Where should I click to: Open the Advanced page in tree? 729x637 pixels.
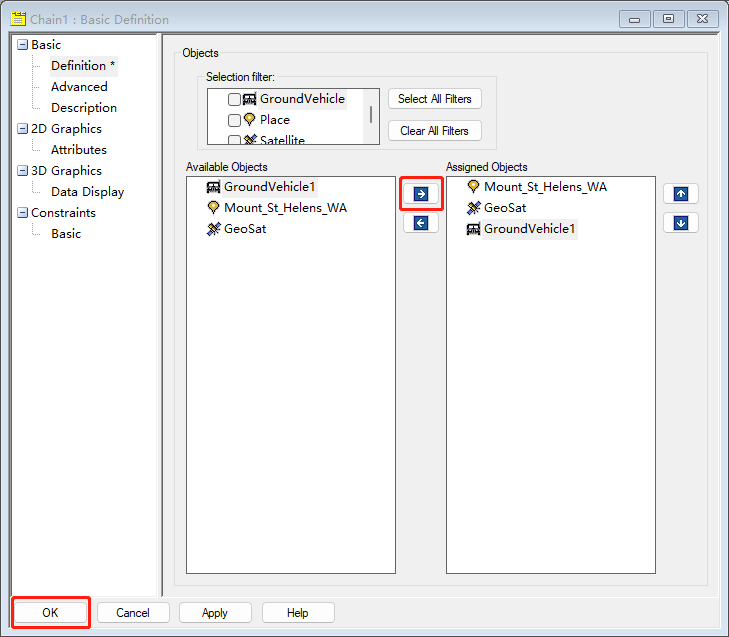click(x=79, y=87)
